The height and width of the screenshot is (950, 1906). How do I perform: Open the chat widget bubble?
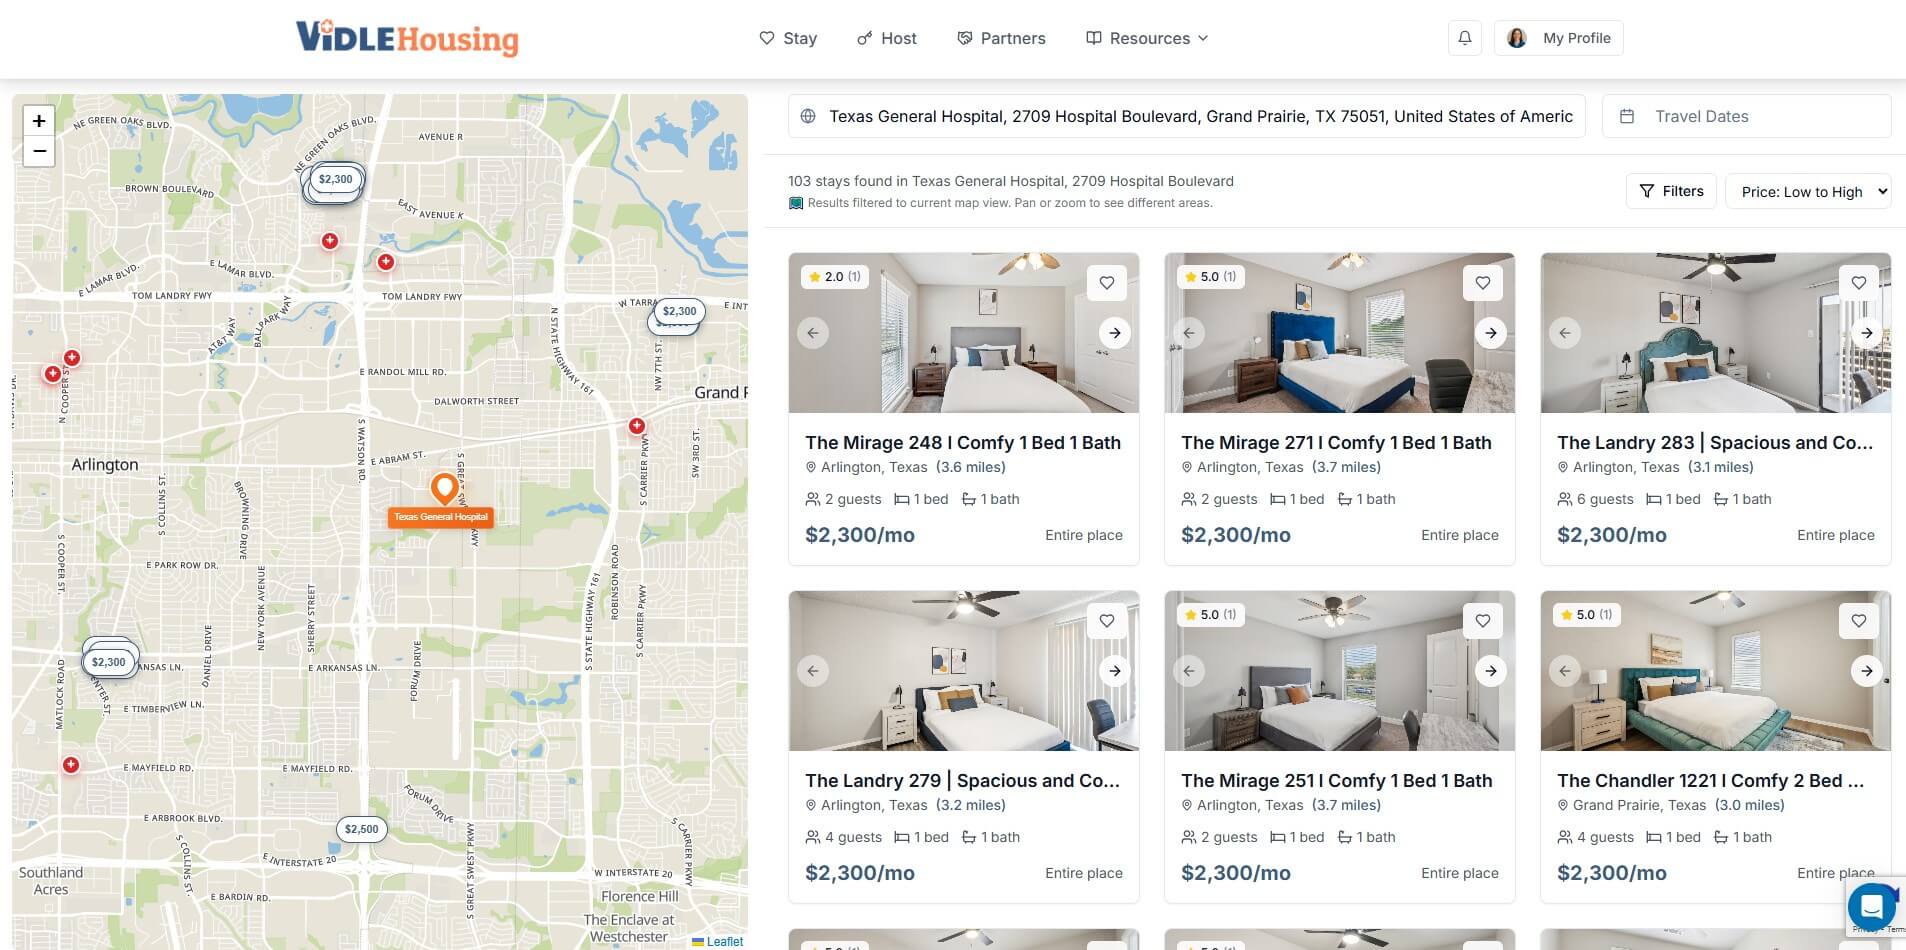tap(1871, 906)
